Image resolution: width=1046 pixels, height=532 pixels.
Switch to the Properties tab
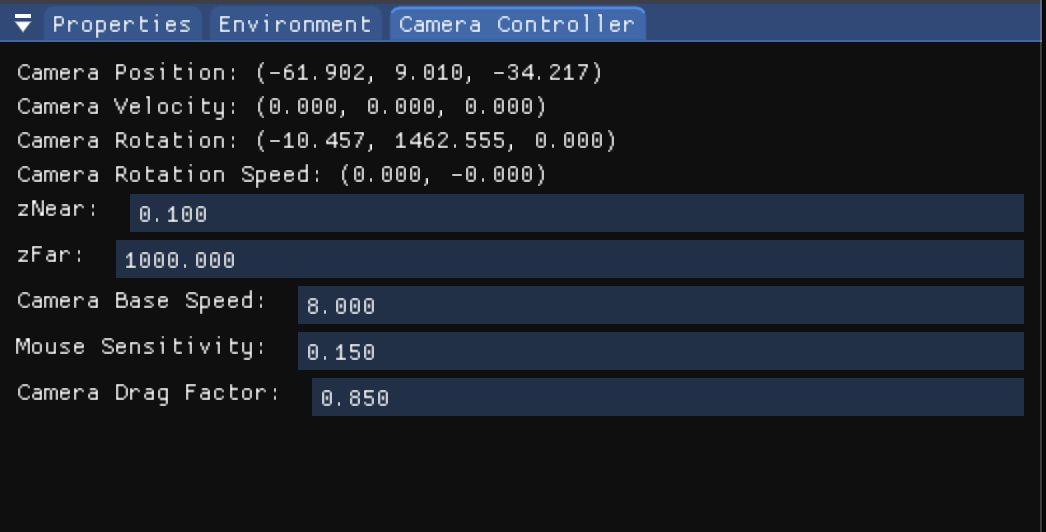click(x=121, y=24)
